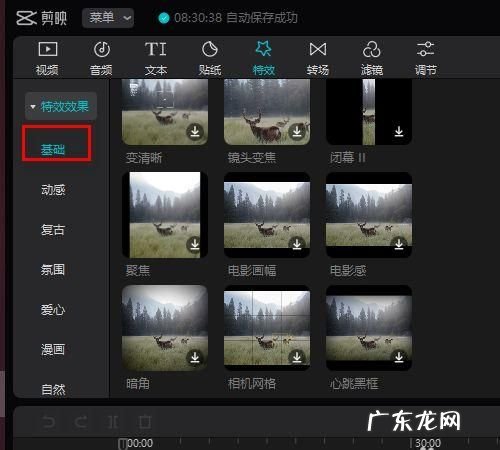Click the 30:00 mark on timeline ruler
Viewport: 500px width, 450px height.
[428, 443]
